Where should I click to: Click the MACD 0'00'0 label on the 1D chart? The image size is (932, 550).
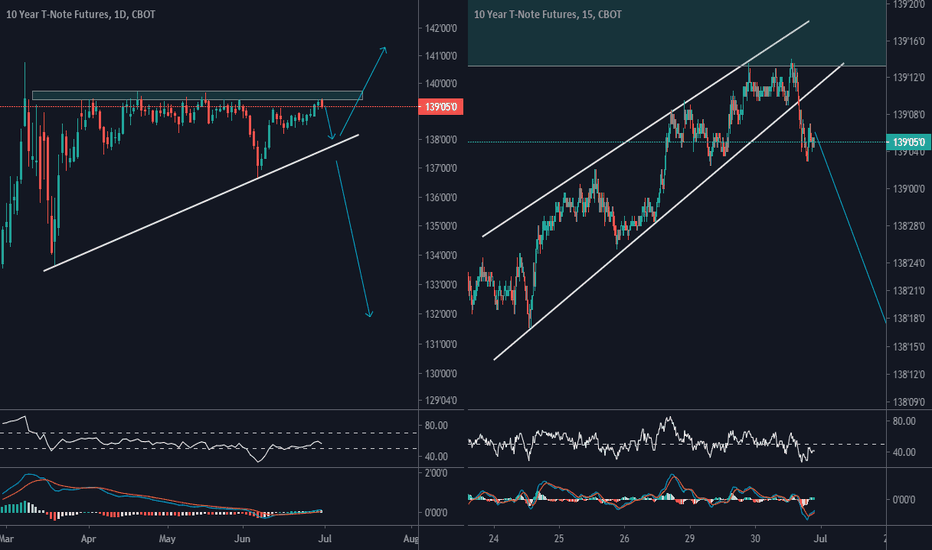pyautogui.click(x=437, y=513)
